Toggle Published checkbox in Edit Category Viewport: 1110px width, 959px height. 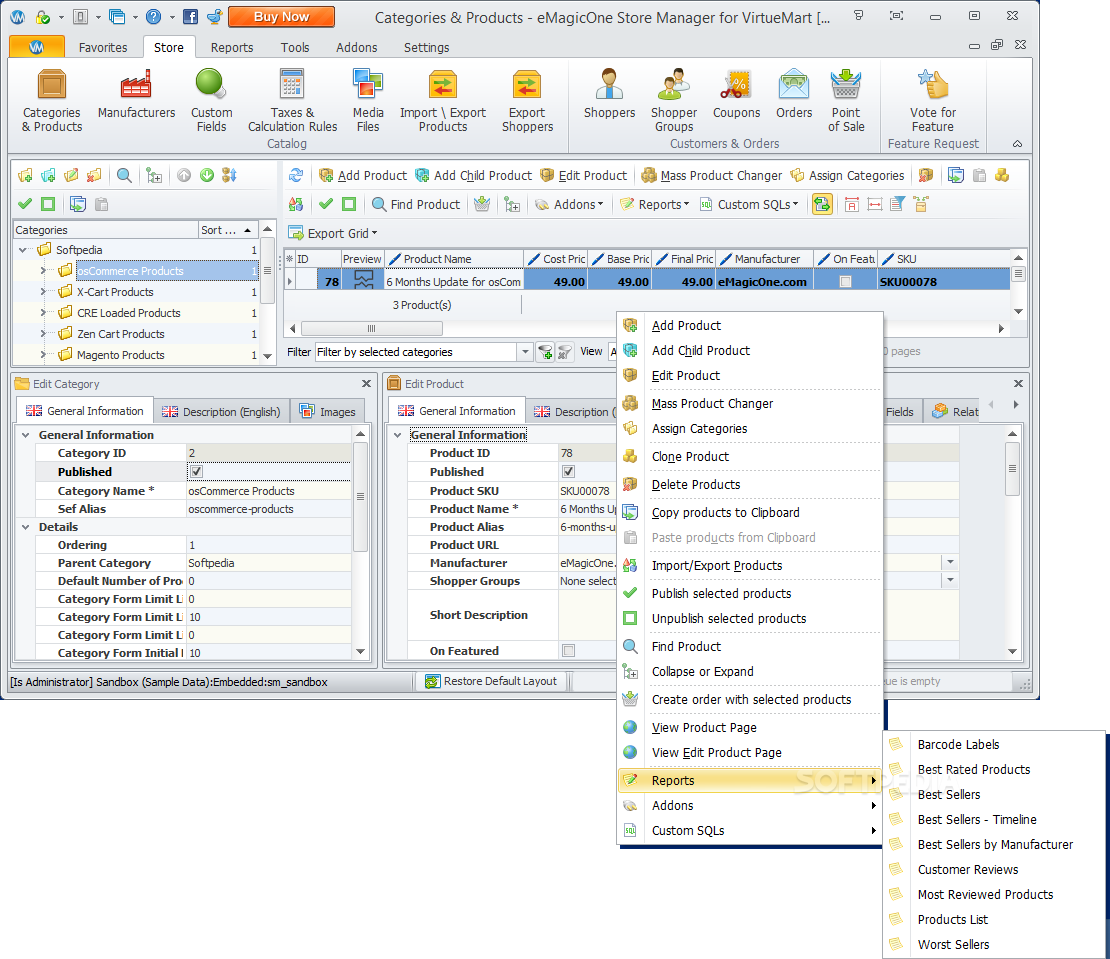[197, 471]
